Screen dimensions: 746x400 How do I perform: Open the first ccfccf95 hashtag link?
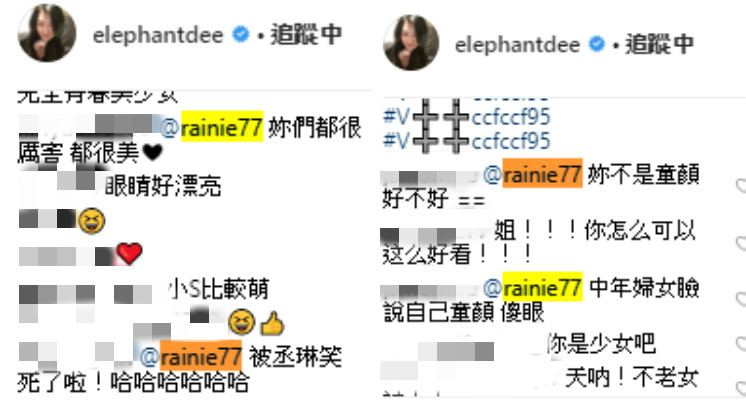(x=467, y=117)
